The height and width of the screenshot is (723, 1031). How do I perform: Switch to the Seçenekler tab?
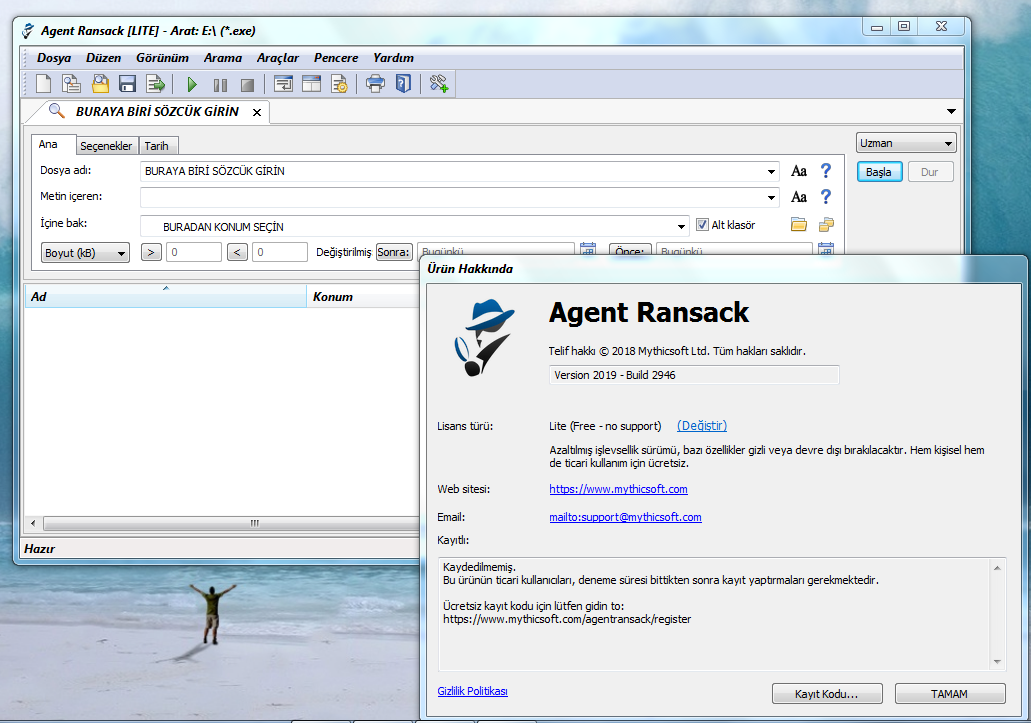coord(106,146)
